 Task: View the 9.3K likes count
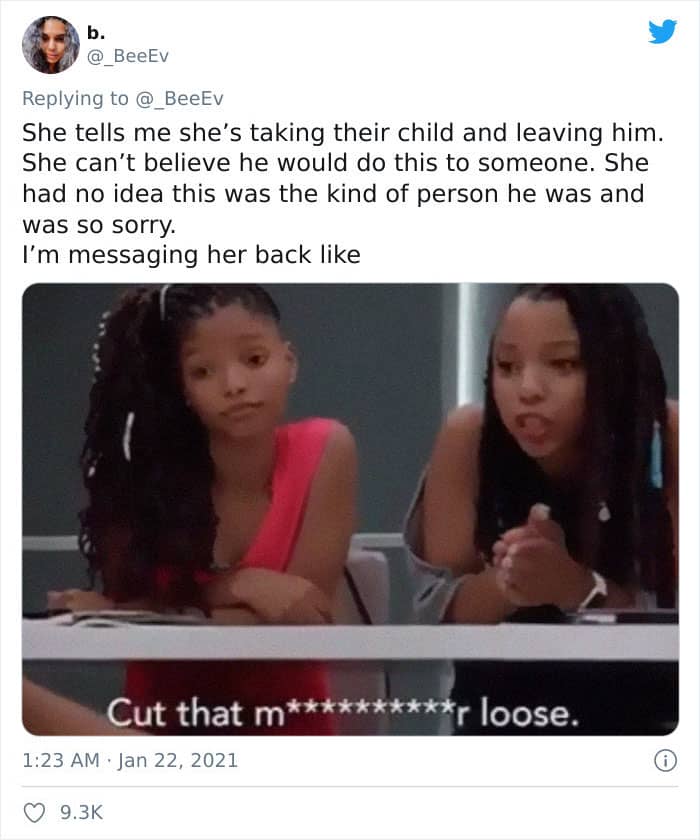(81, 812)
